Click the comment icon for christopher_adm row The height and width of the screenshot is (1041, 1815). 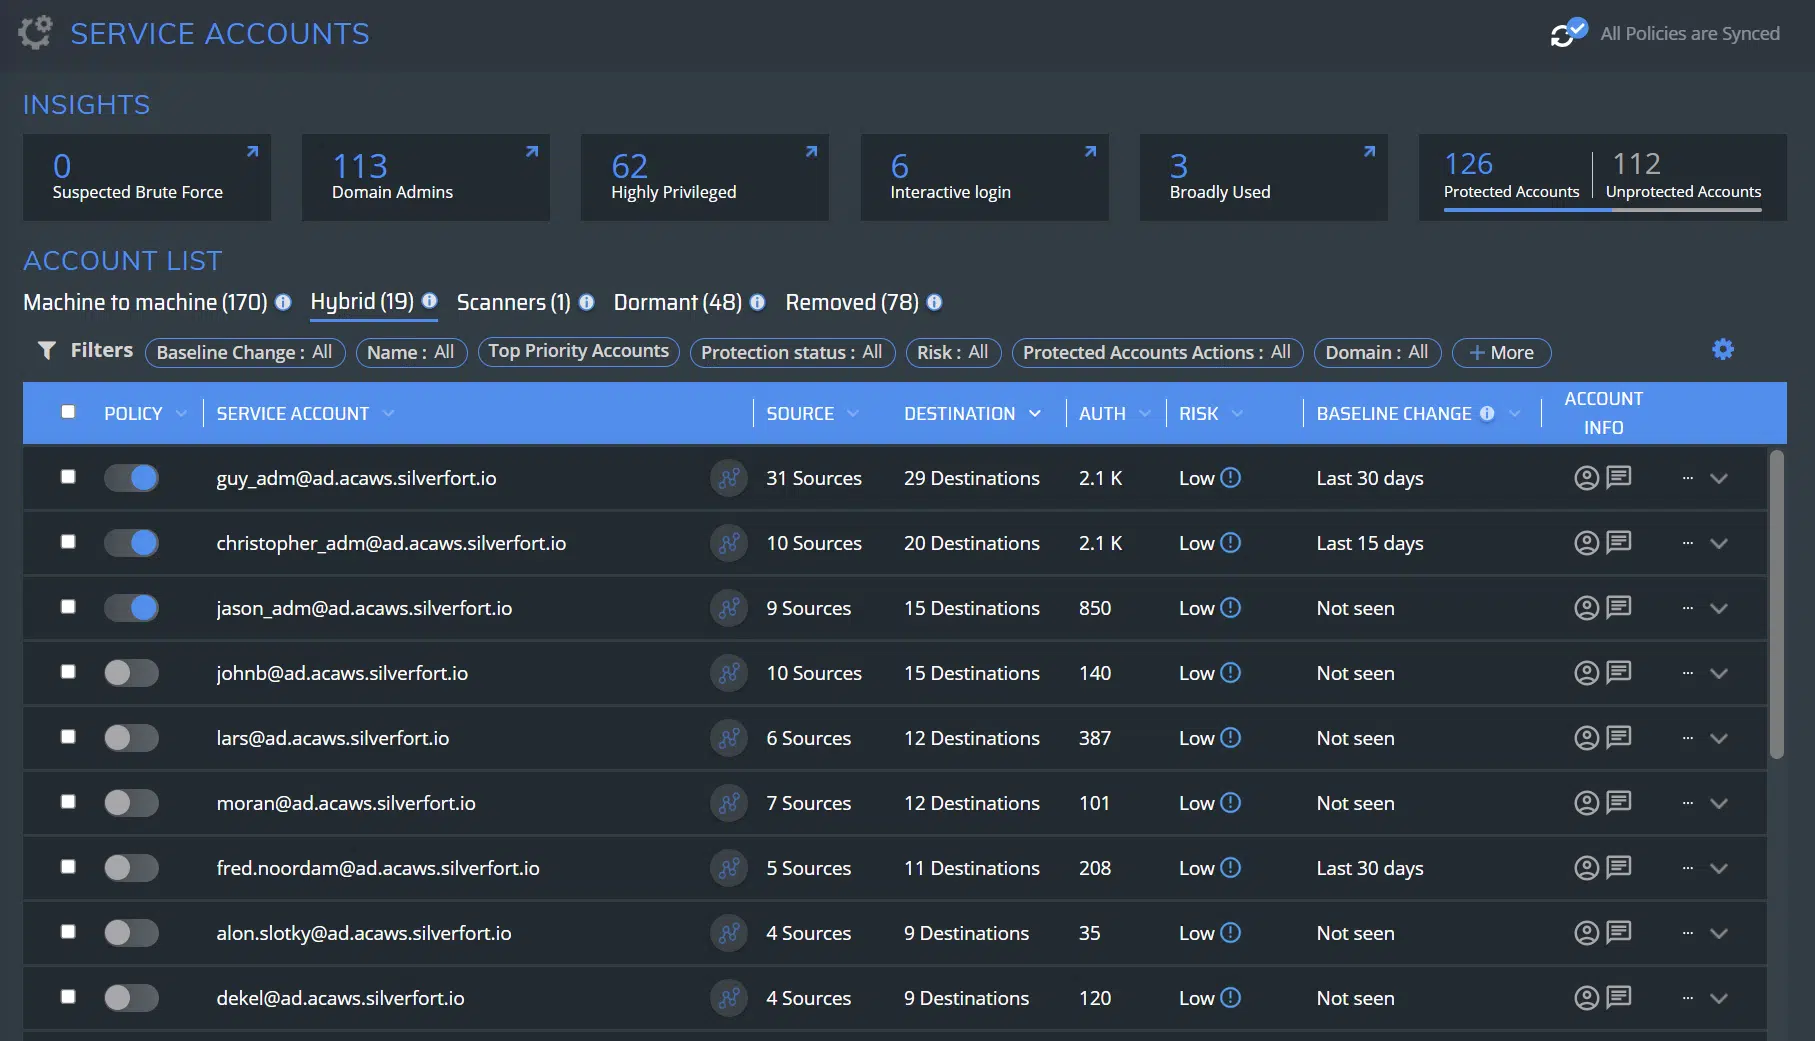point(1618,543)
